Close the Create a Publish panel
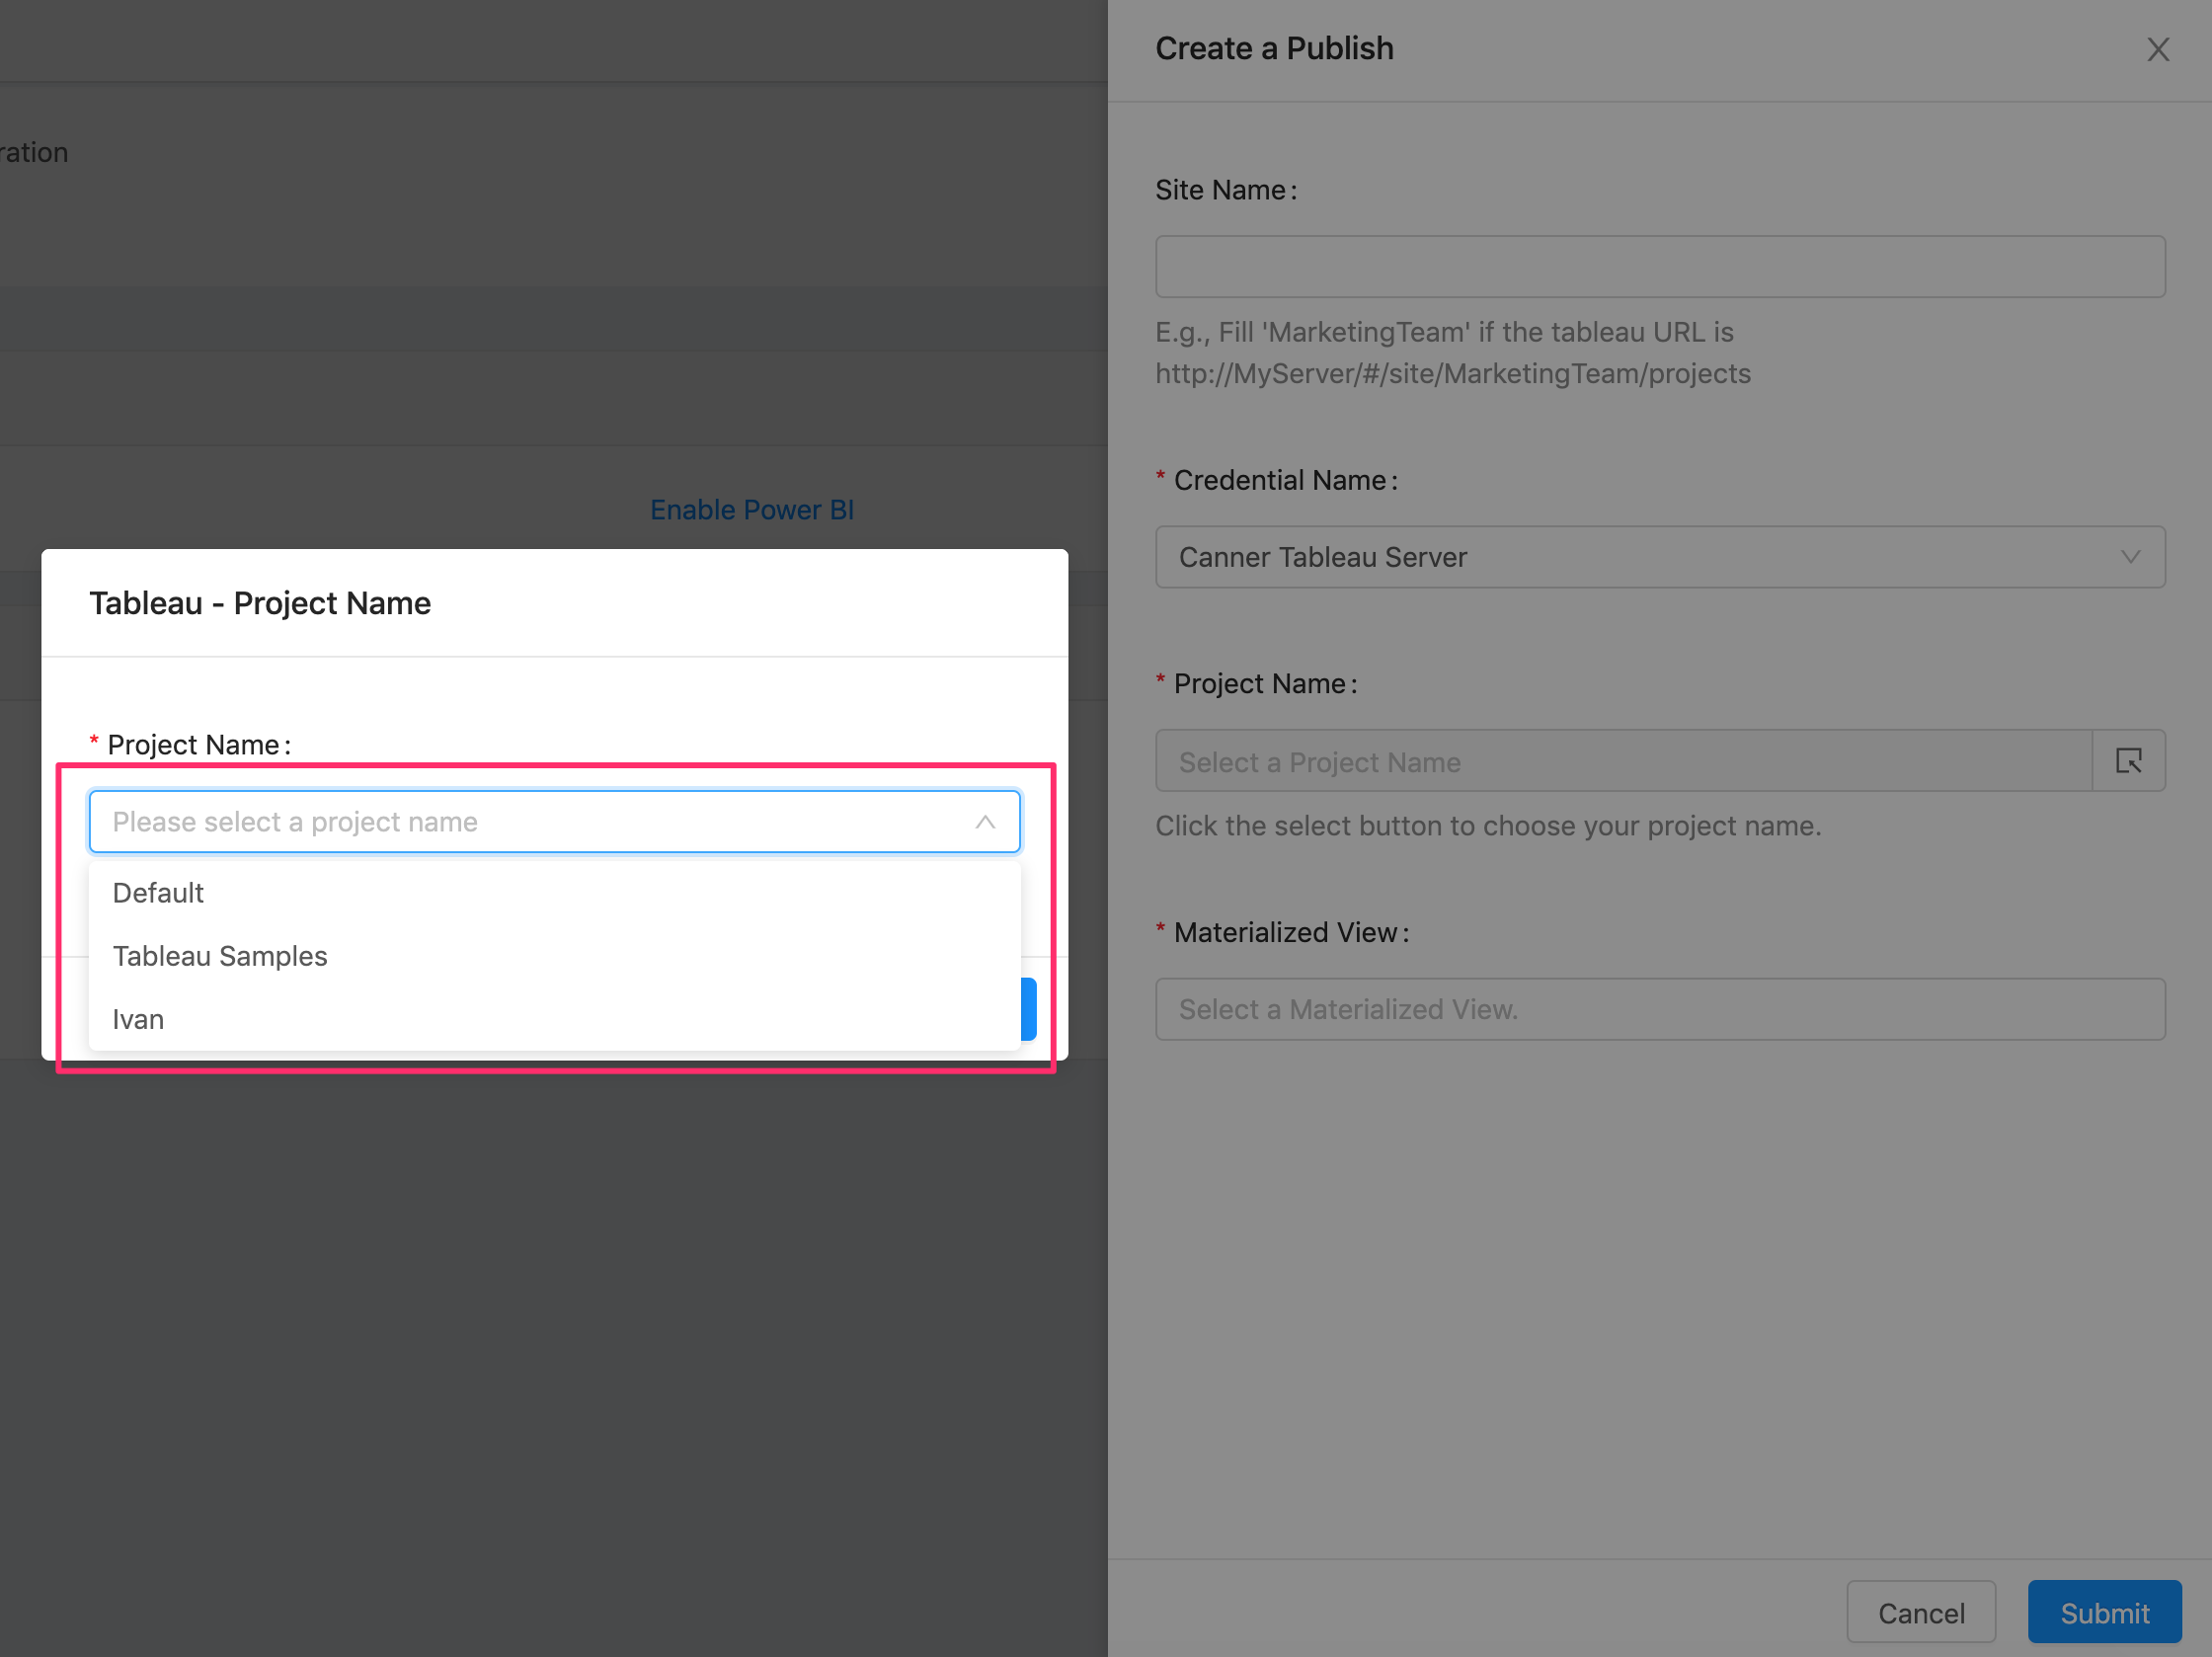Screen dimensions: 2212x1657 point(2157,49)
